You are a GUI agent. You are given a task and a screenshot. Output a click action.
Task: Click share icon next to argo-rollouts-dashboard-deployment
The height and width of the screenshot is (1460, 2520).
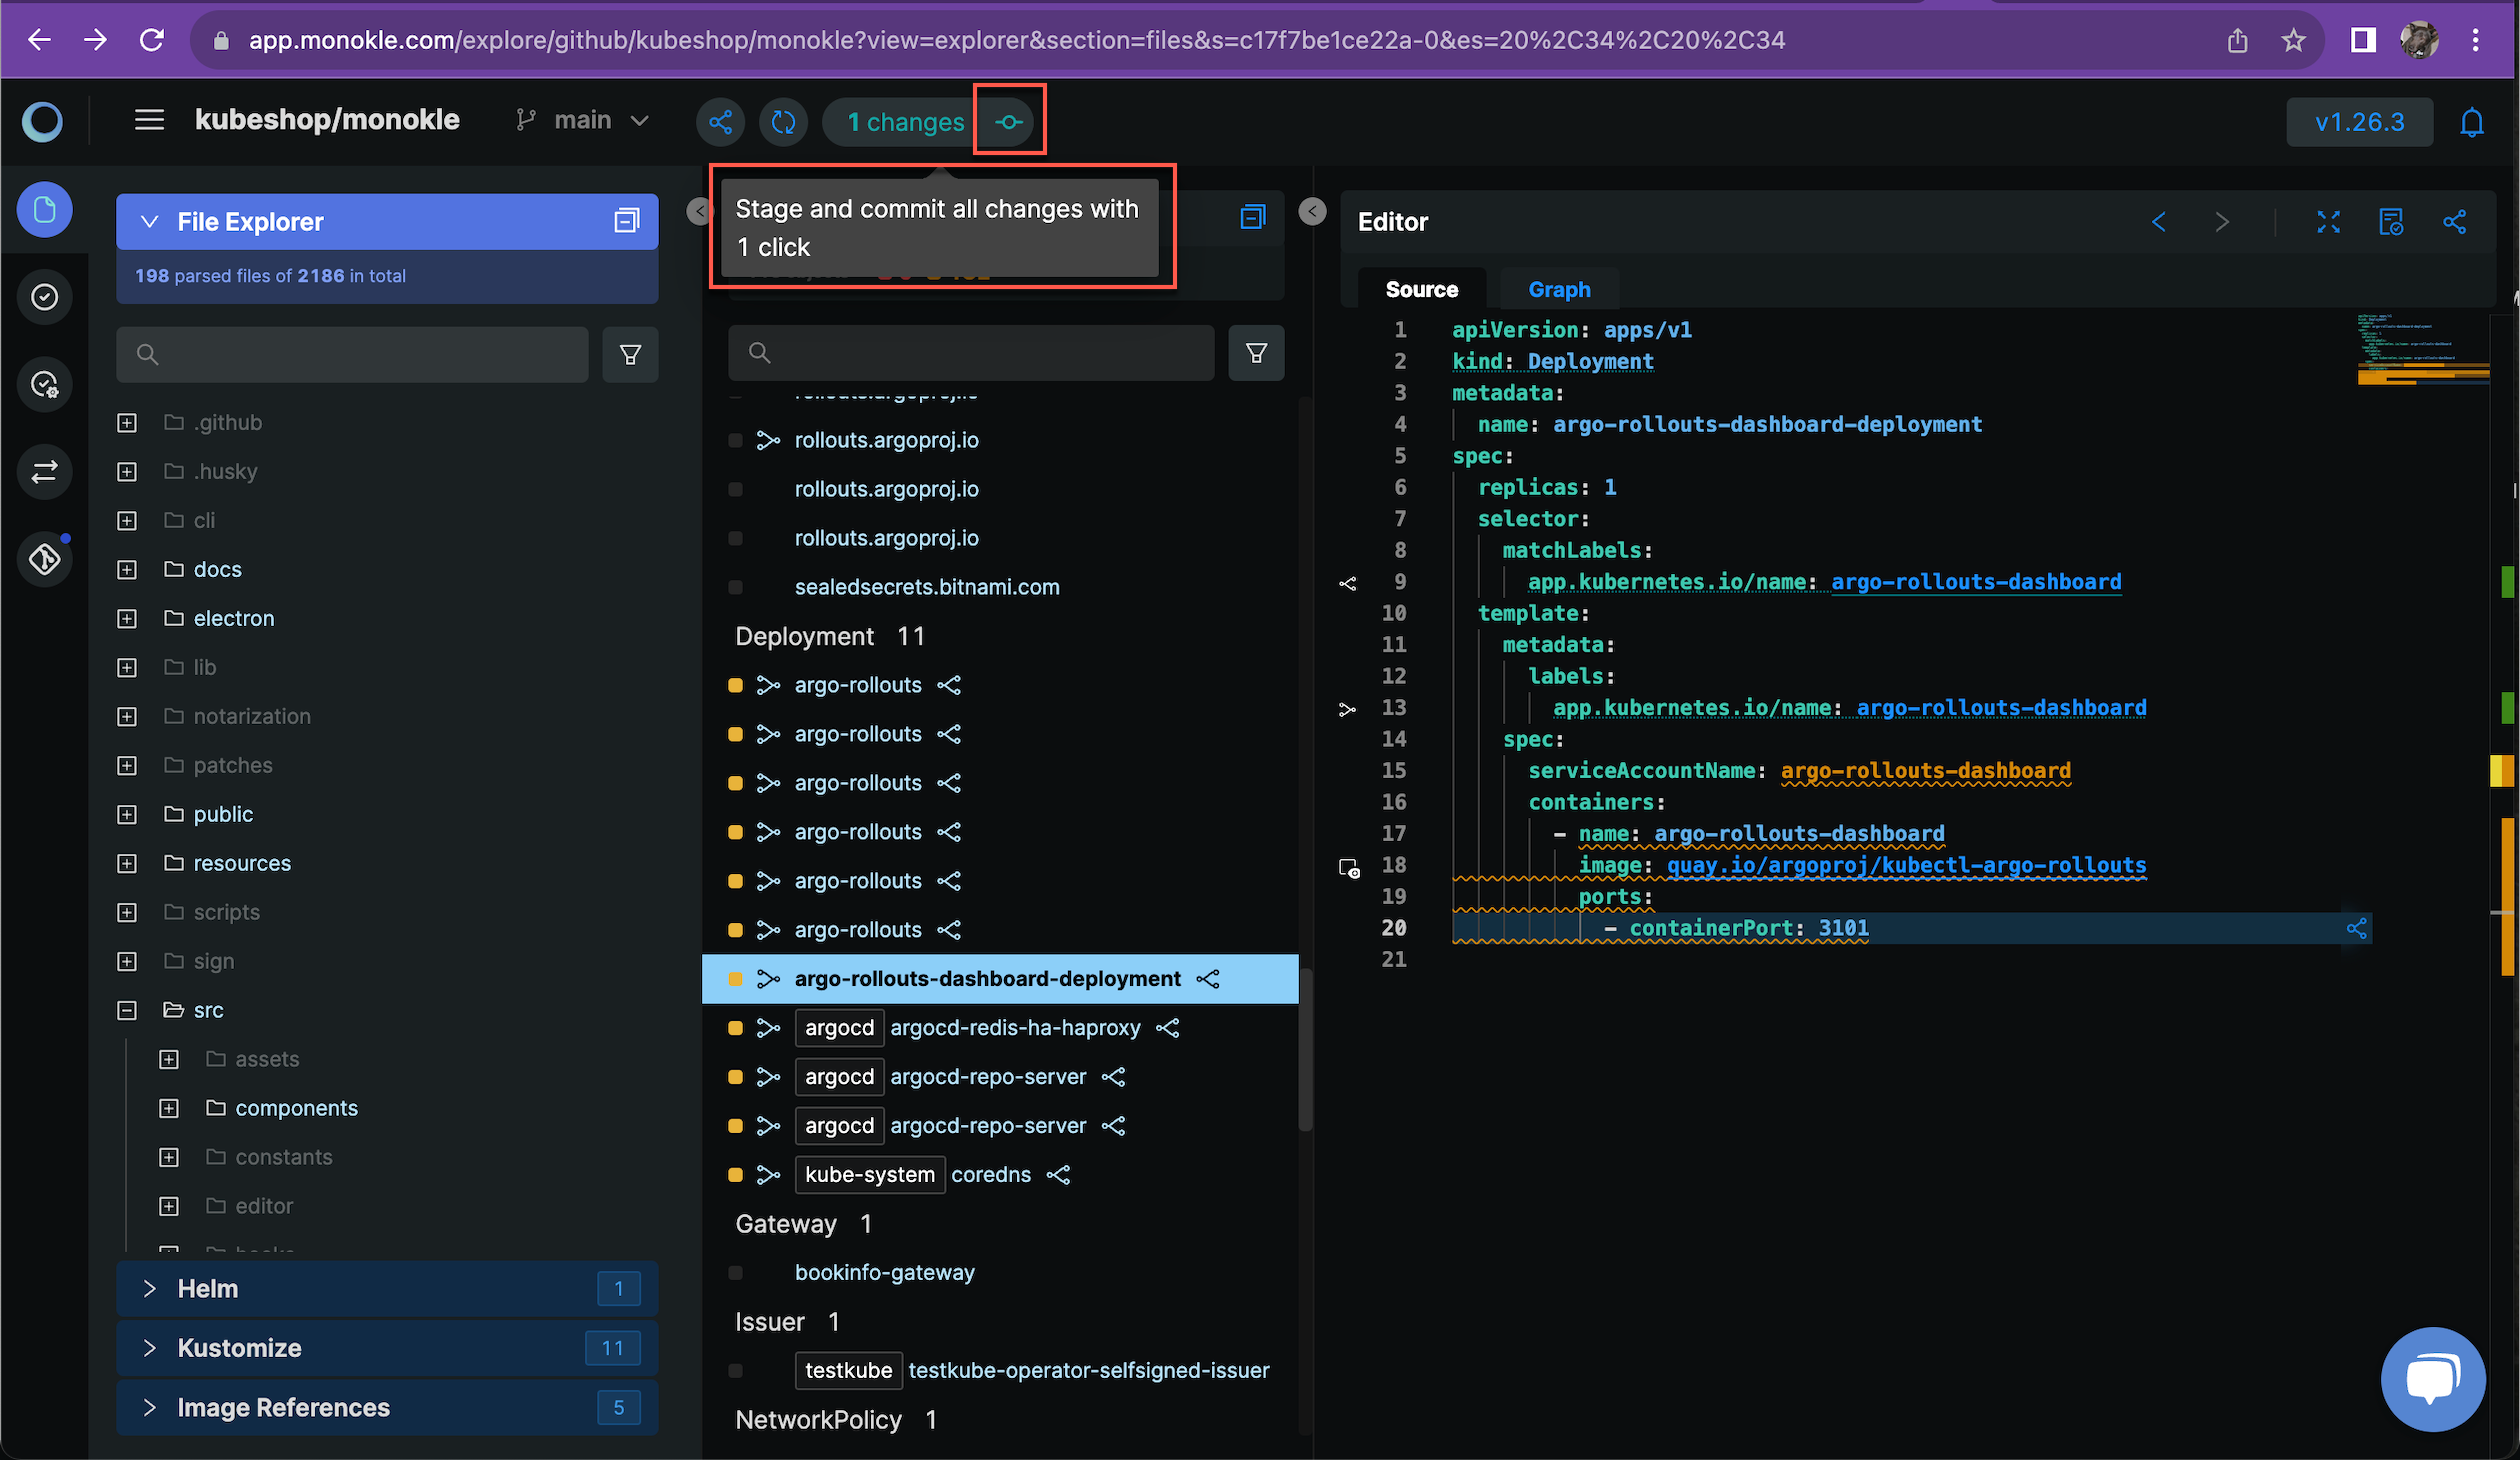click(1208, 979)
